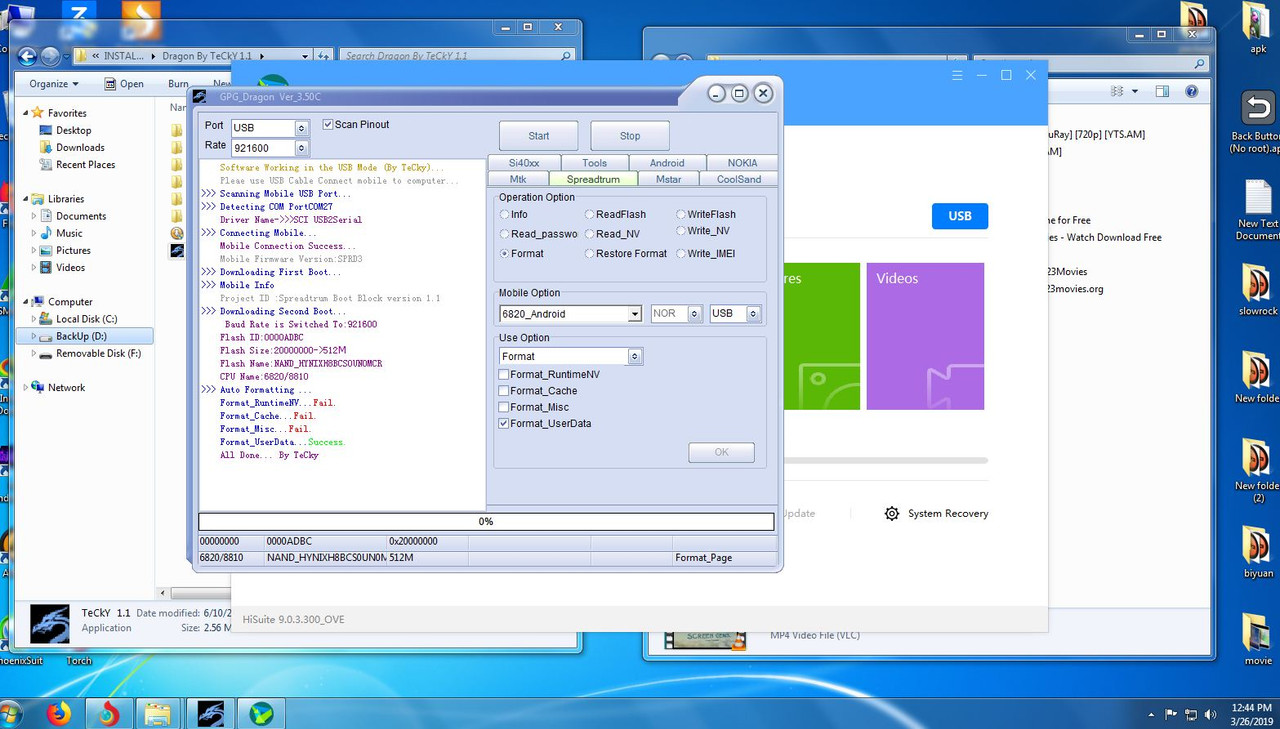Select the Removable Disk (F:) tree item
Screen dimensions: 1280x729
(x=98, y=353)
